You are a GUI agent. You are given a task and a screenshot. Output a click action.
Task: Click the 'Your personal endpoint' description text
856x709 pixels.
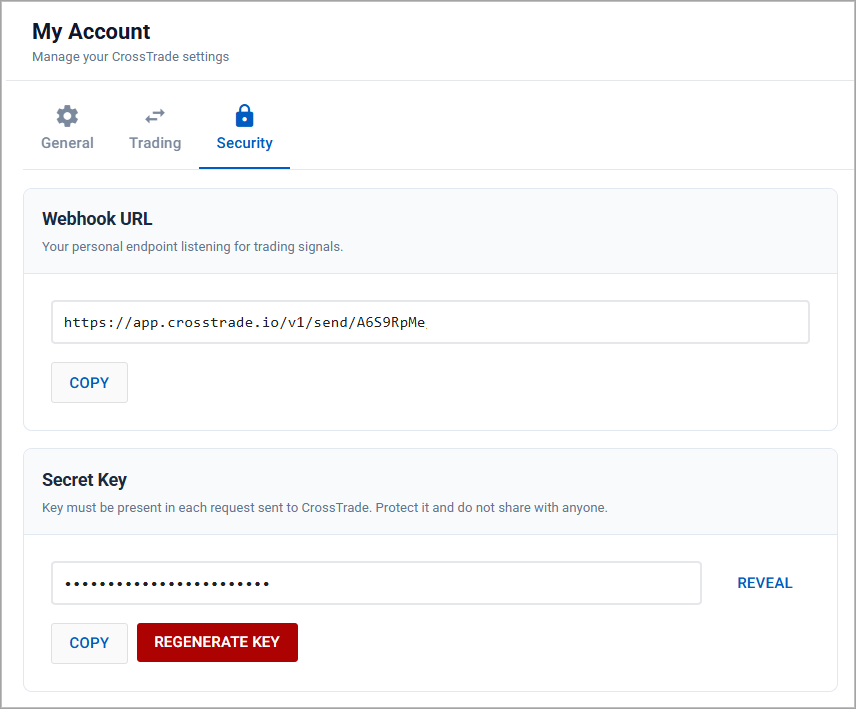click(x=192, y=246)
